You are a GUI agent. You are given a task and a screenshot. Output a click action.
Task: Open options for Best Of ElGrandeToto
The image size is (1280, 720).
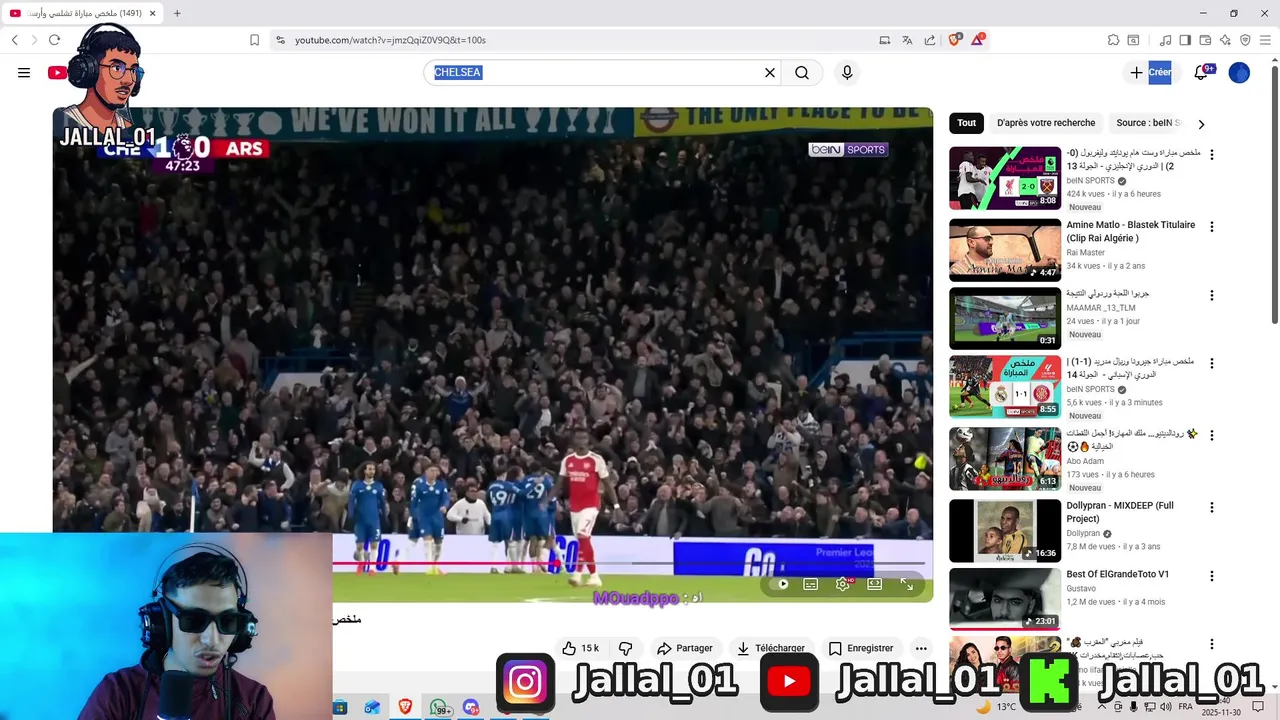1212,576
